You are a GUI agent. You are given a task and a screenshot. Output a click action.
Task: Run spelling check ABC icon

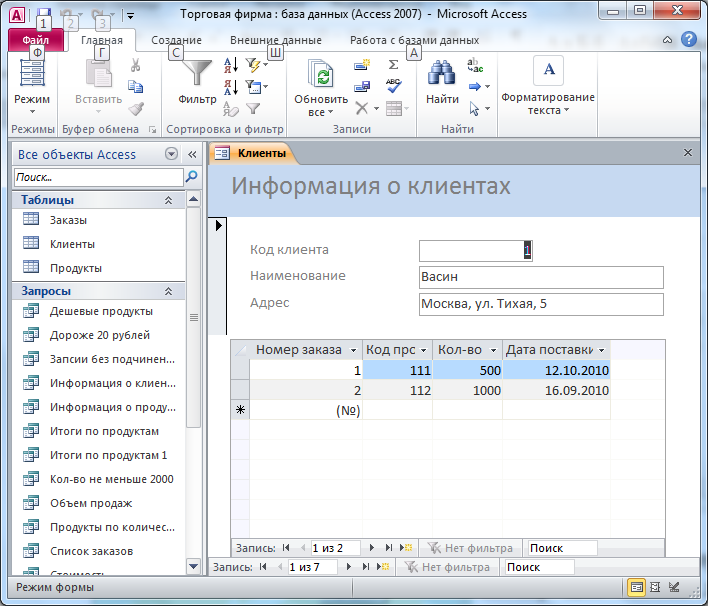pos(394,86)
